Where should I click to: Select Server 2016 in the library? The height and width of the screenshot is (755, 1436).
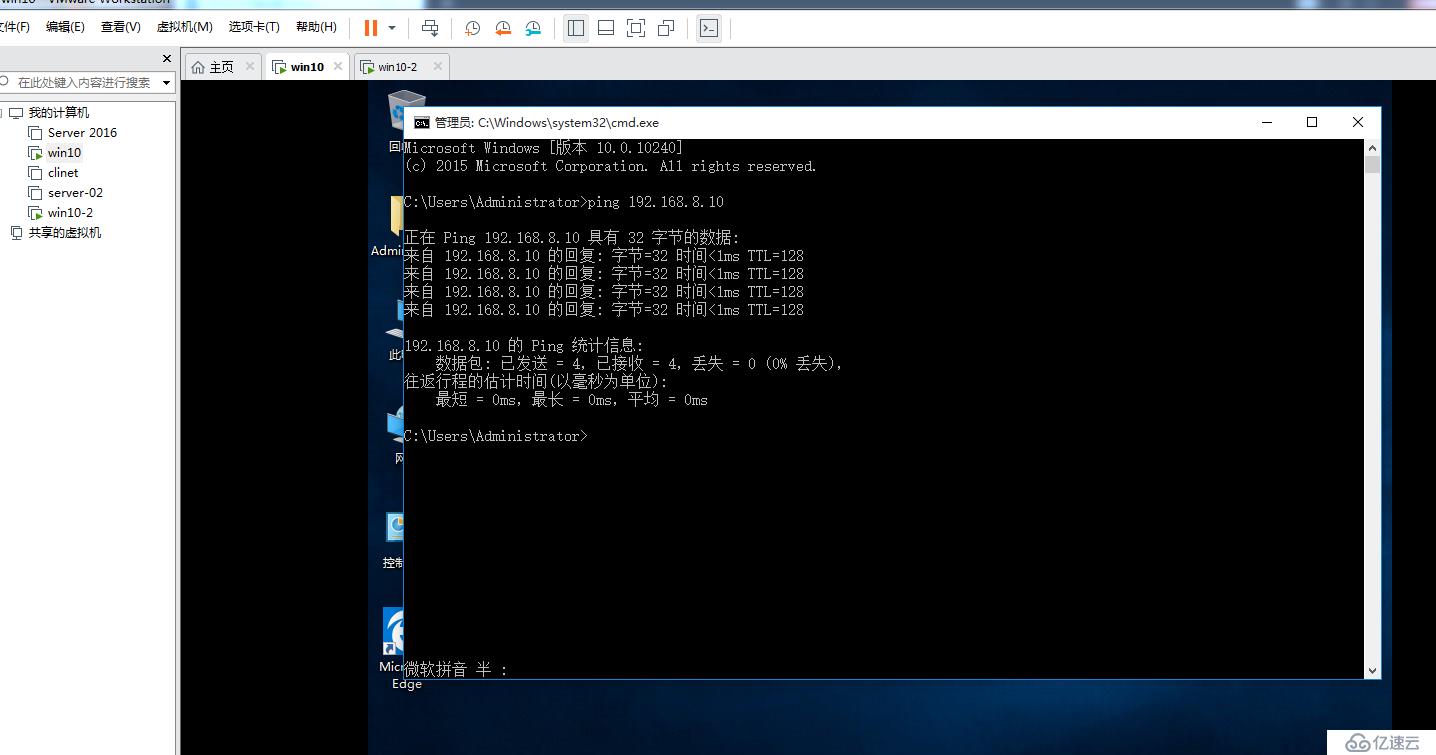click(82, 133)
